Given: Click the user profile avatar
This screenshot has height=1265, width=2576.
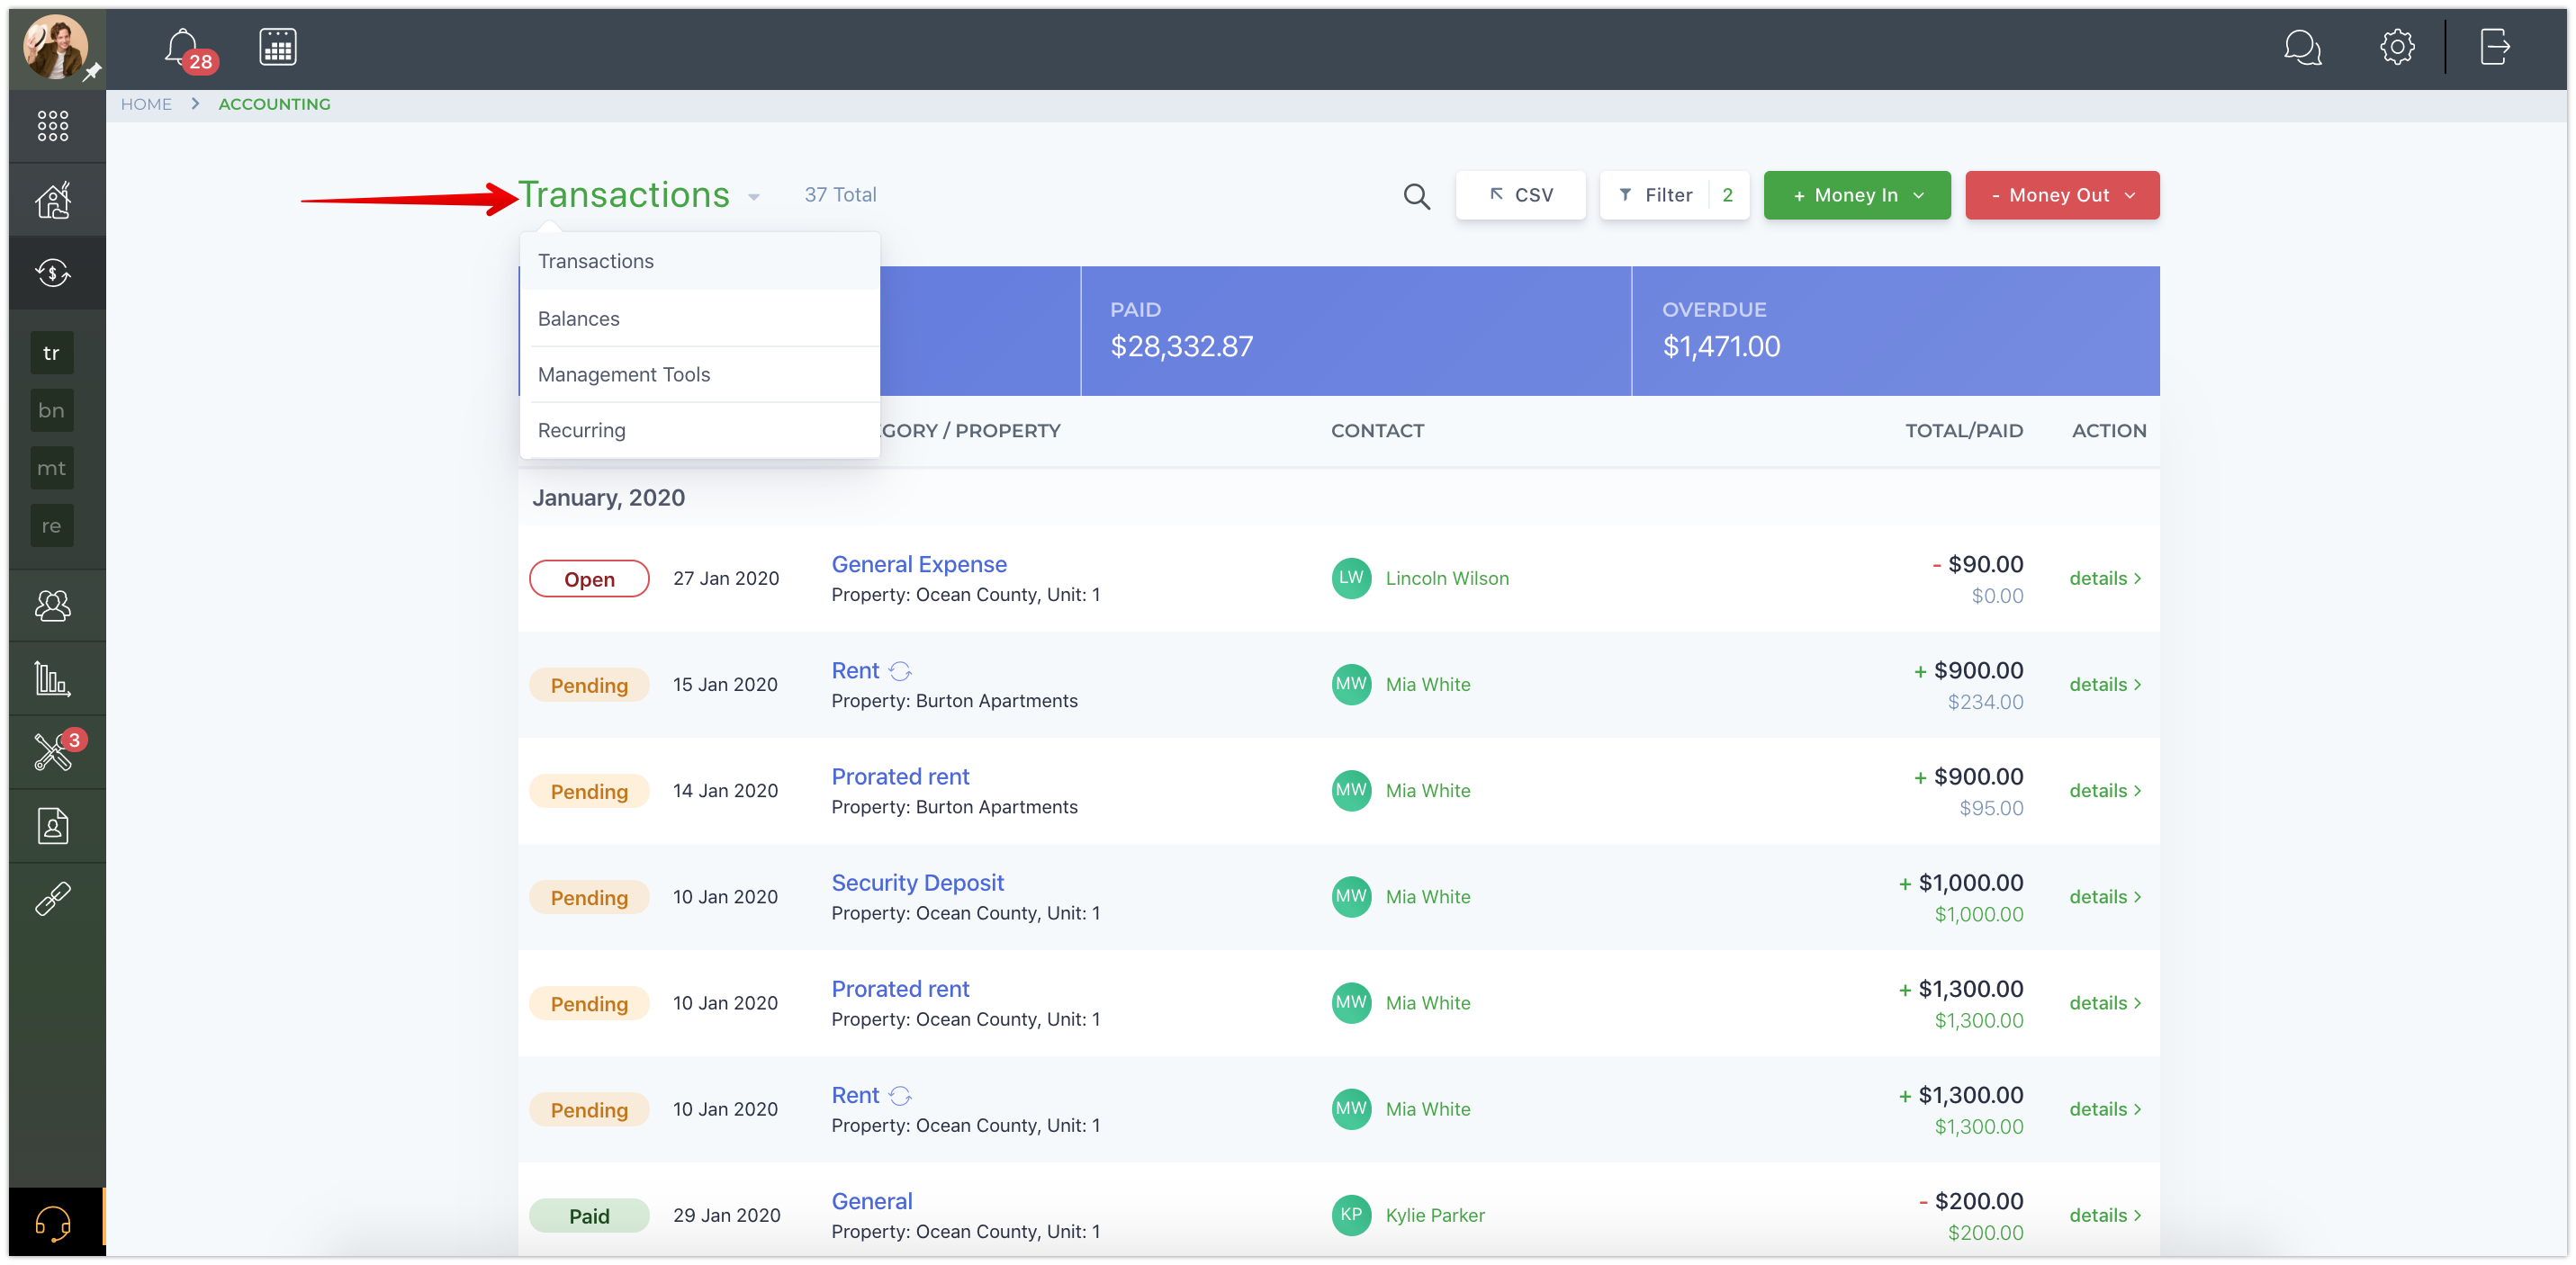Looking at the screenshot, I should [56, 47].
